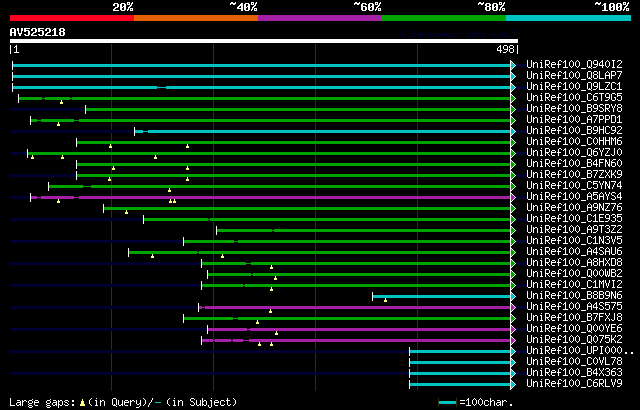The height and width of the screenshot is (410, 640).
Task: Open the UniRef100_B9SRY8 subject label
Action: tap(574, 109)
